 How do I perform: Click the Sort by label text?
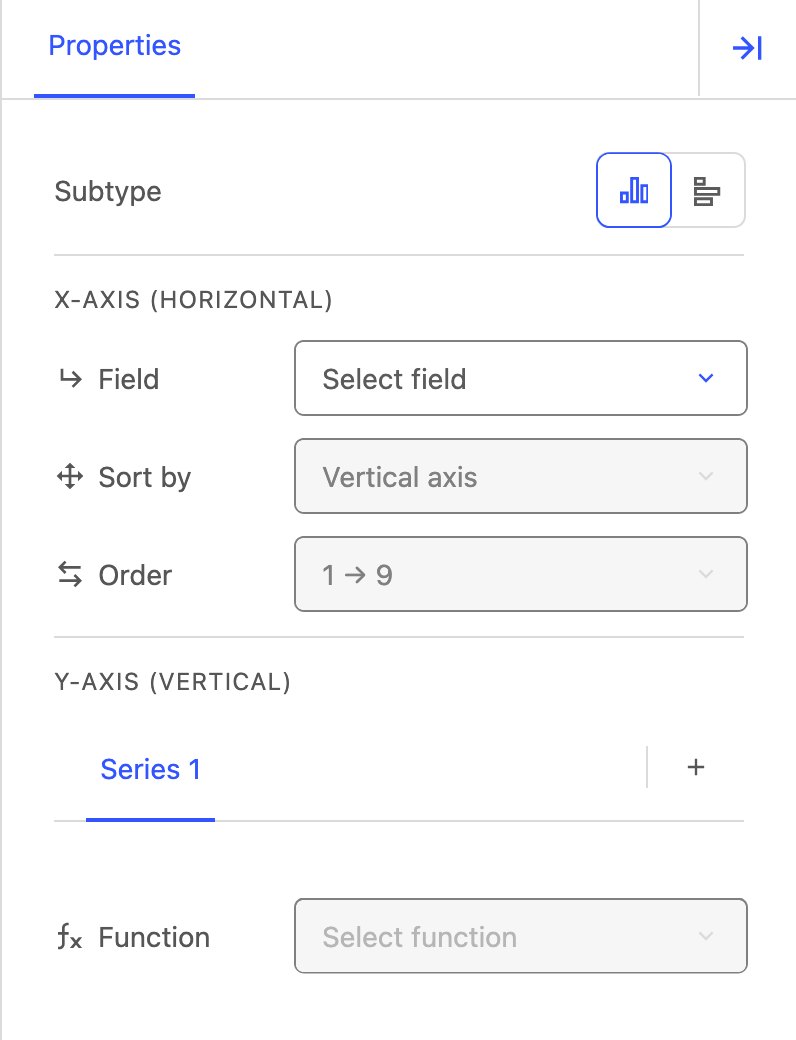click(145, 478)
